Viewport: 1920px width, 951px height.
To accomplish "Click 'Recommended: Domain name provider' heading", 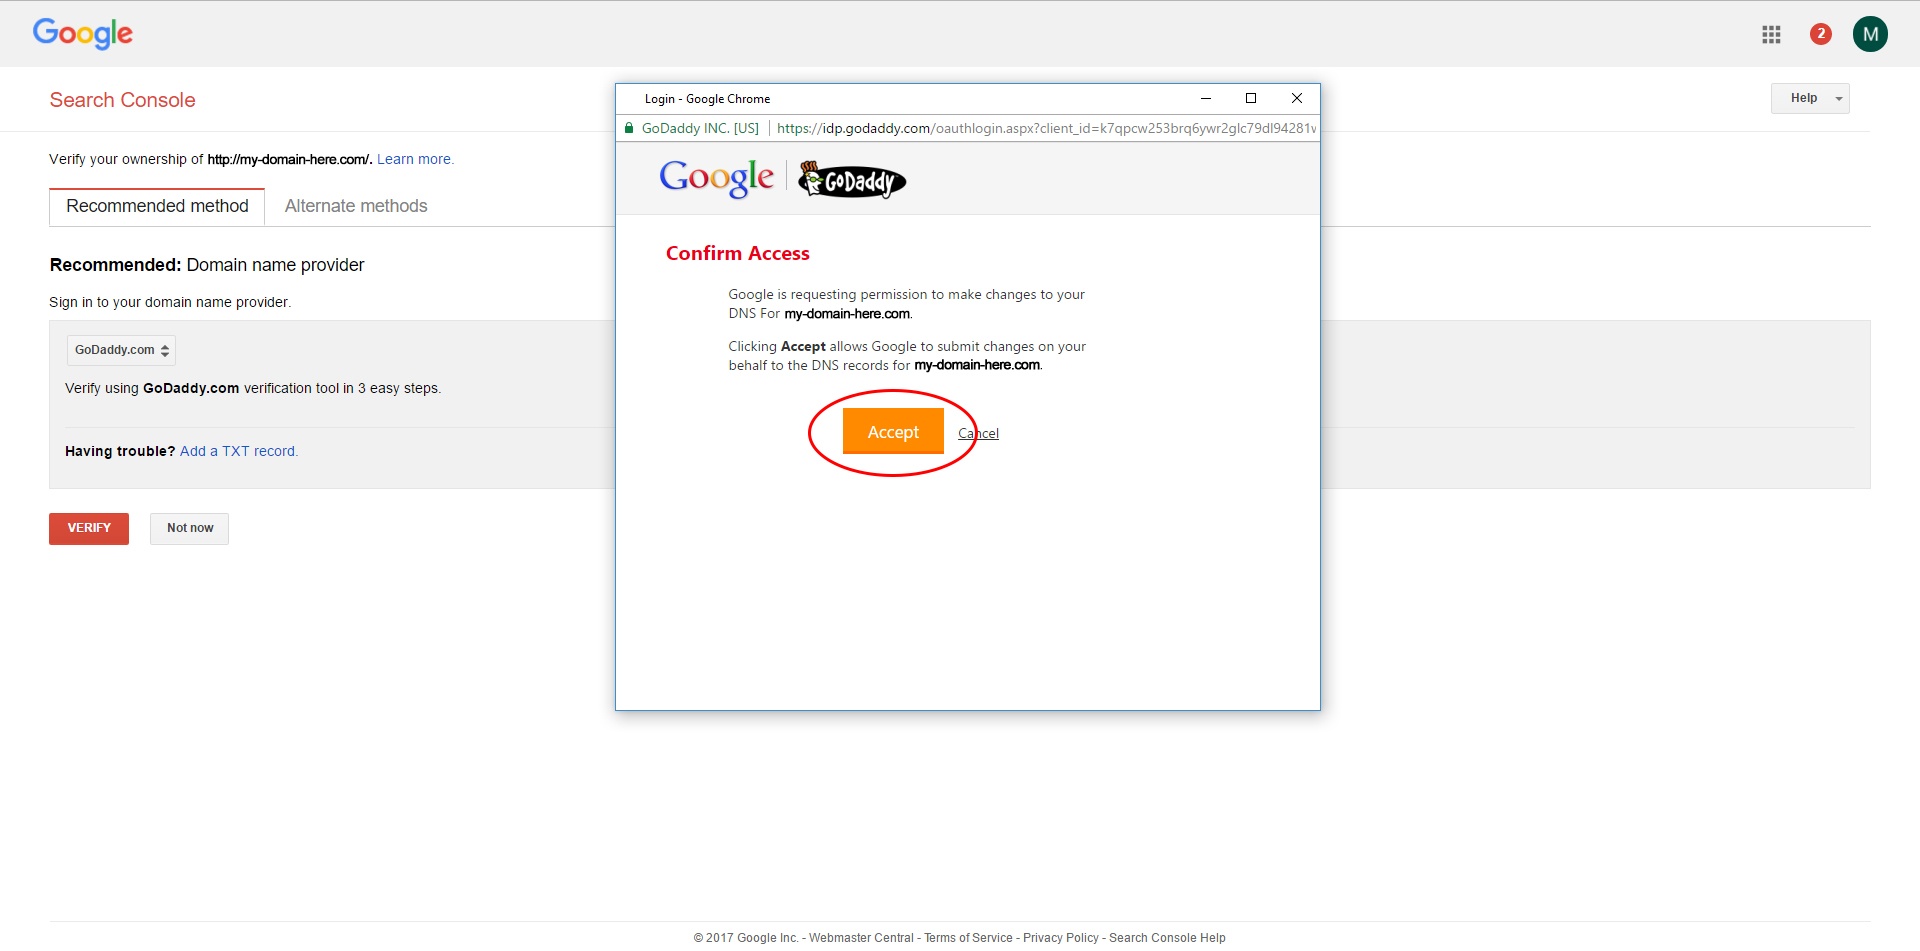I will [x=207, y=265].
